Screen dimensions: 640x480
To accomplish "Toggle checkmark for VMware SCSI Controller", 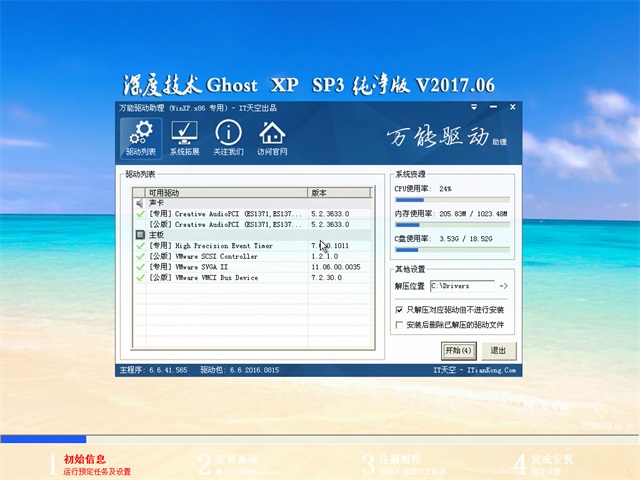I will tap(140, 256).
